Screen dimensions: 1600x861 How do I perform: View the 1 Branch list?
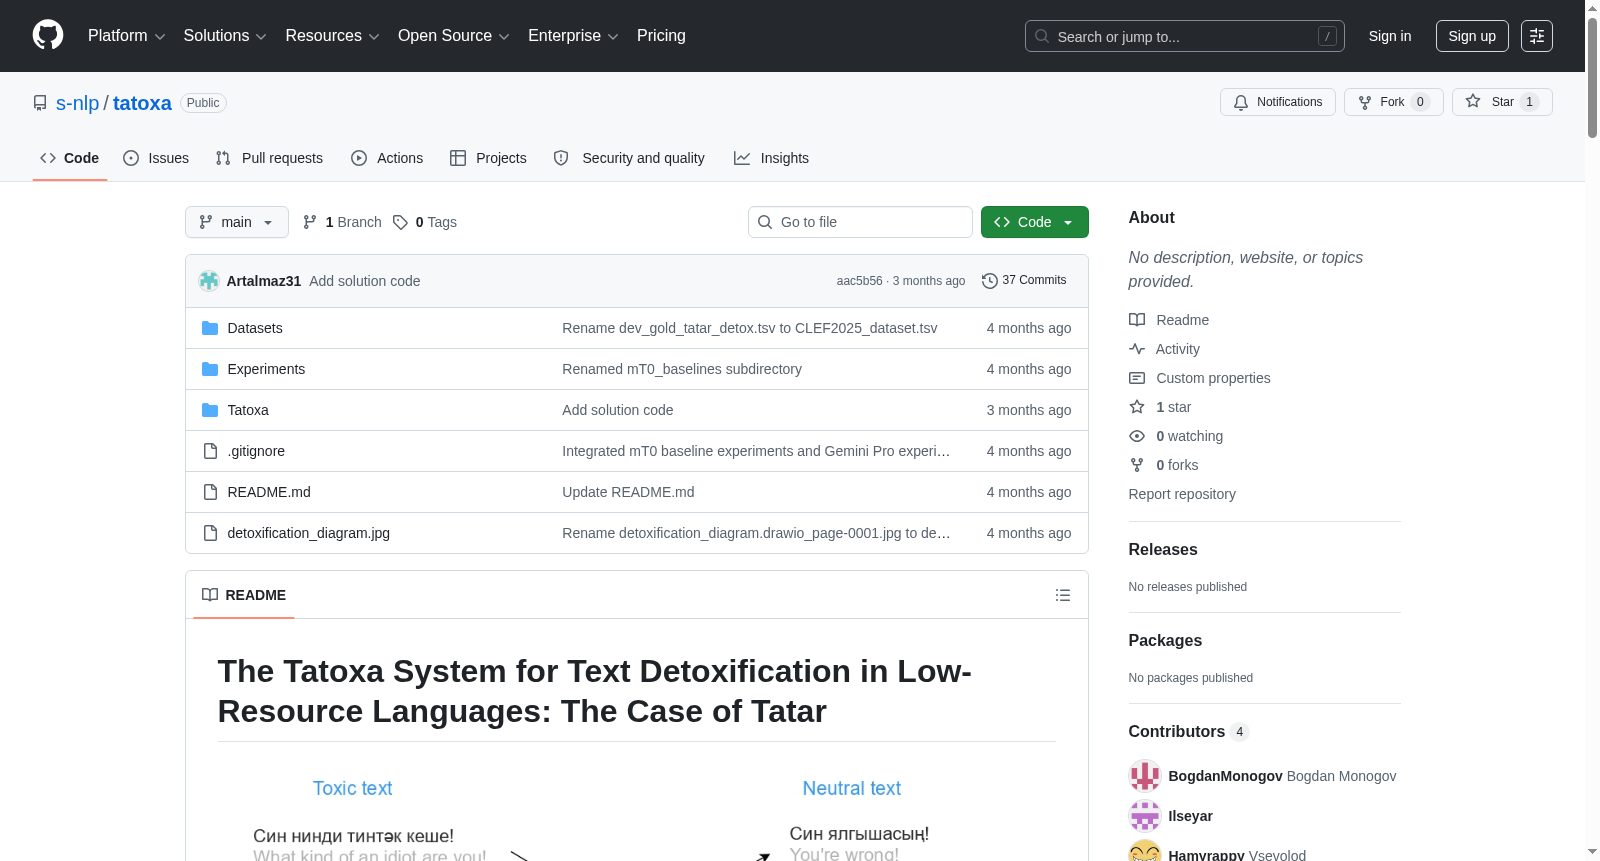(342, 222)
